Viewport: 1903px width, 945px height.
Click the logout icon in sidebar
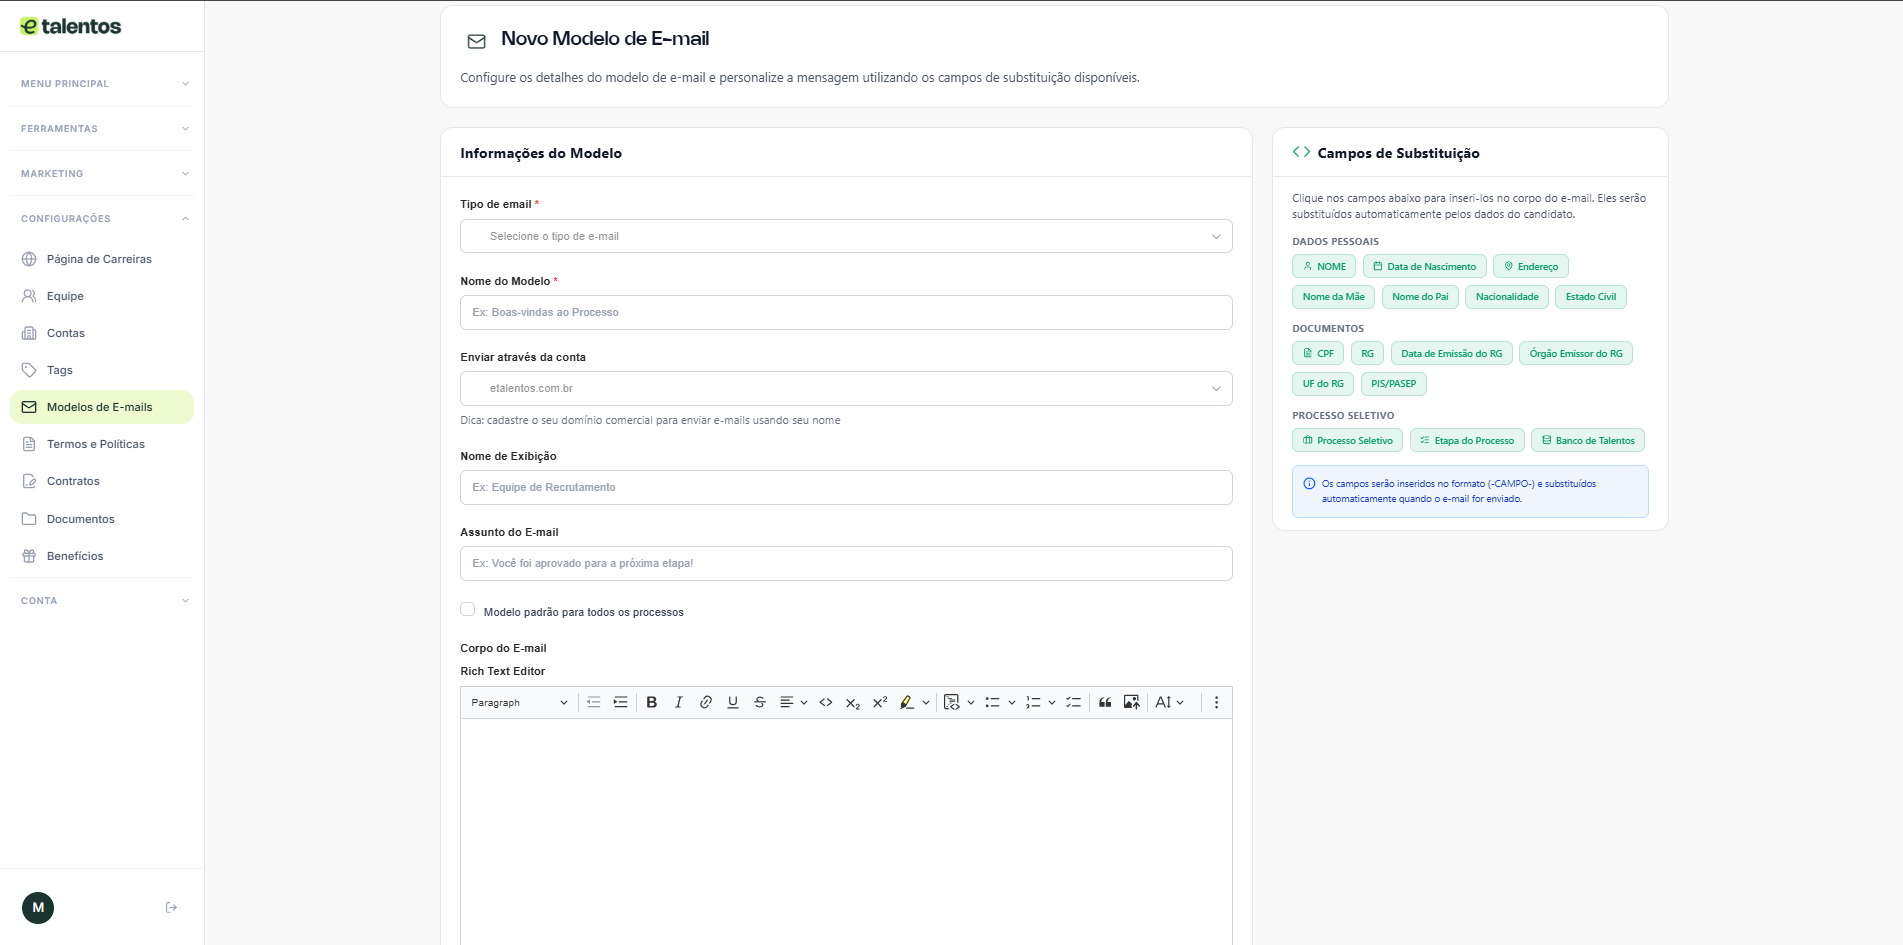(x=171, y=908)
